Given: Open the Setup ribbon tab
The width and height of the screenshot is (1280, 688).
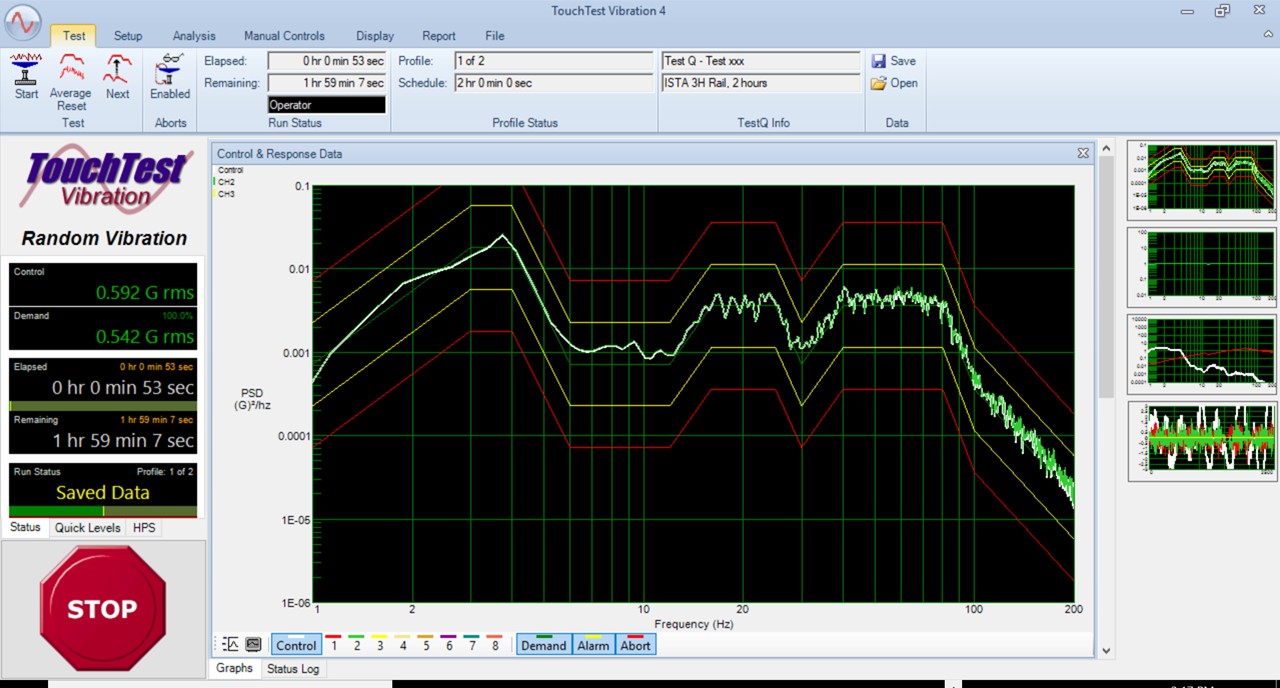Looking at the screenshot, I should click(128, 36).
